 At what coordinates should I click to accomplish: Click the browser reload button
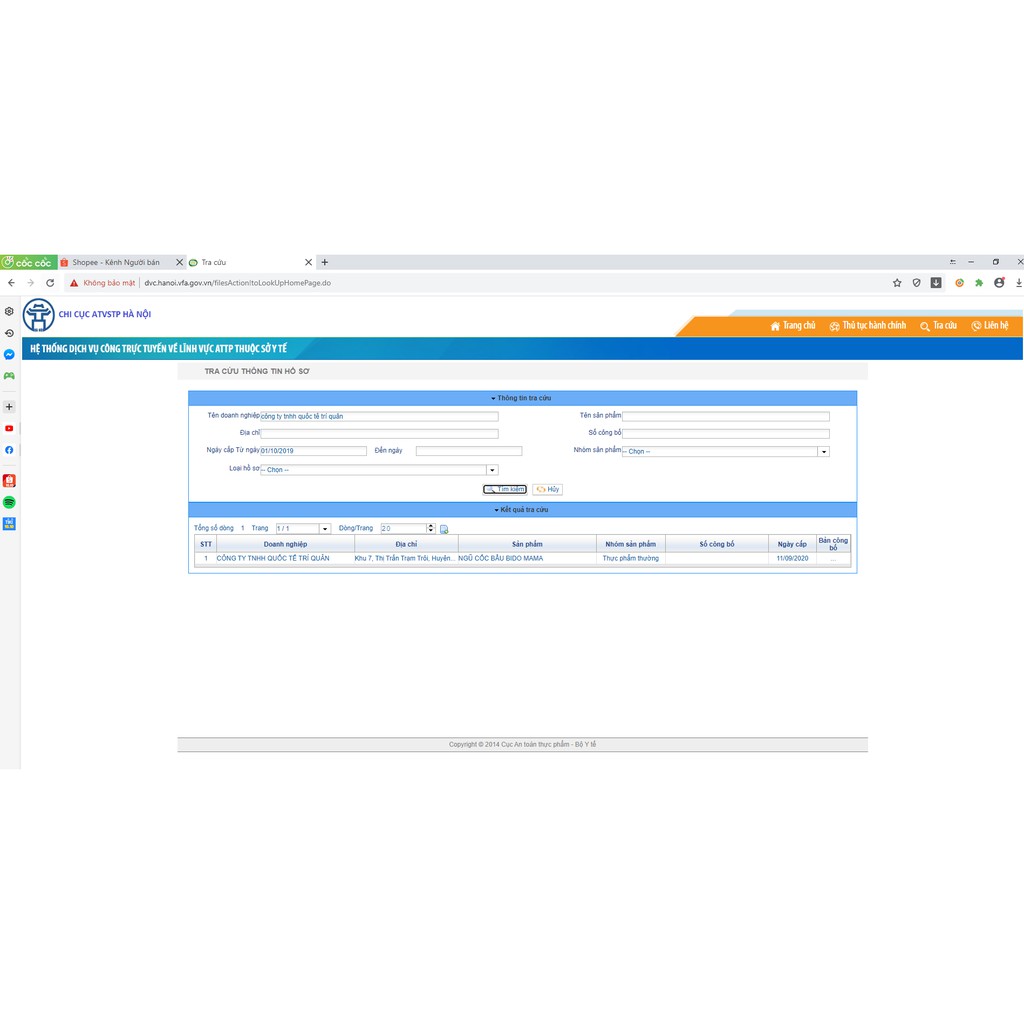50,283
